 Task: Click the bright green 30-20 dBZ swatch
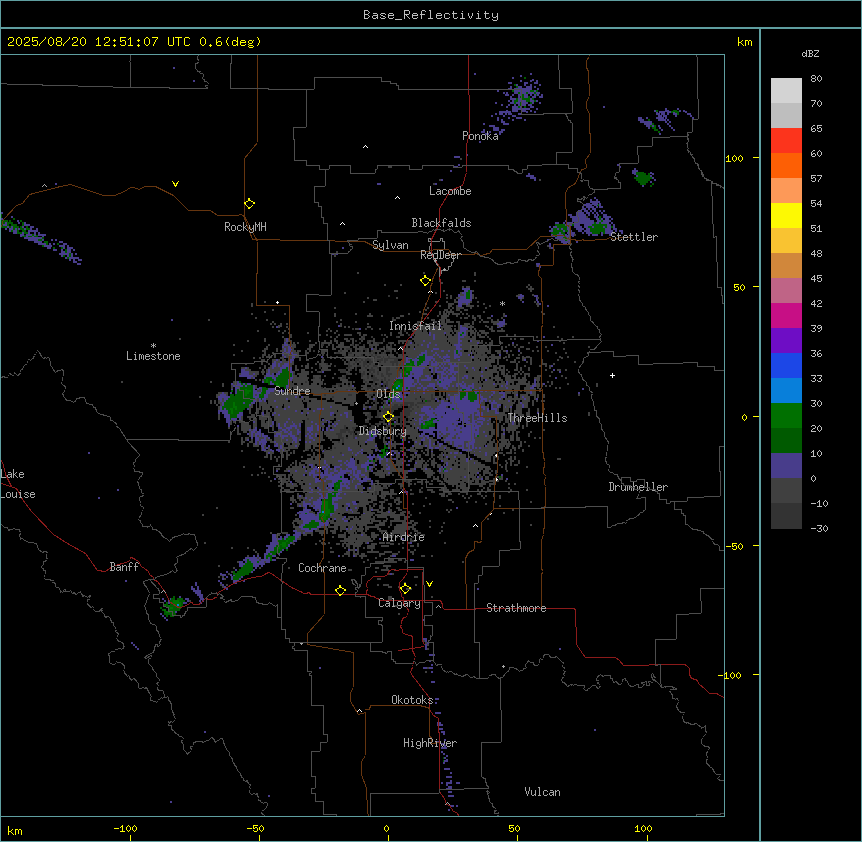click(x=786, y=416)
